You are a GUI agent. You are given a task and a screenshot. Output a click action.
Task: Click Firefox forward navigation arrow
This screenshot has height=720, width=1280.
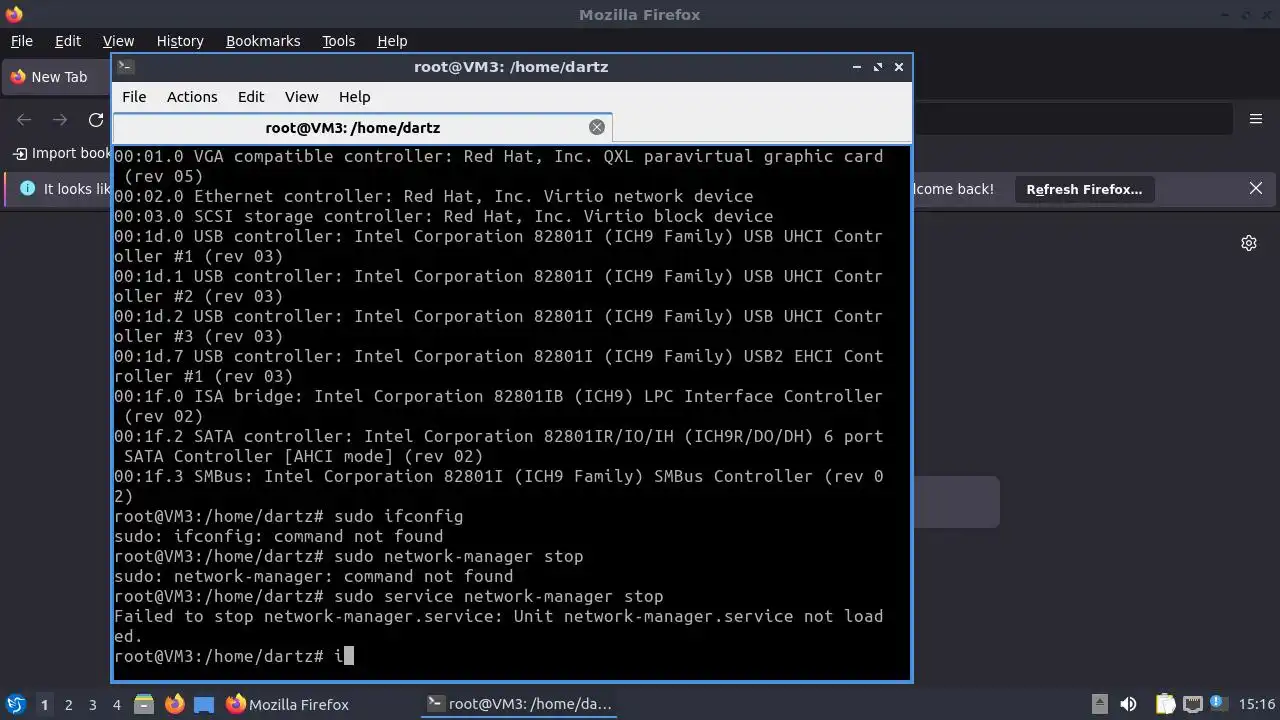[60, 120]
